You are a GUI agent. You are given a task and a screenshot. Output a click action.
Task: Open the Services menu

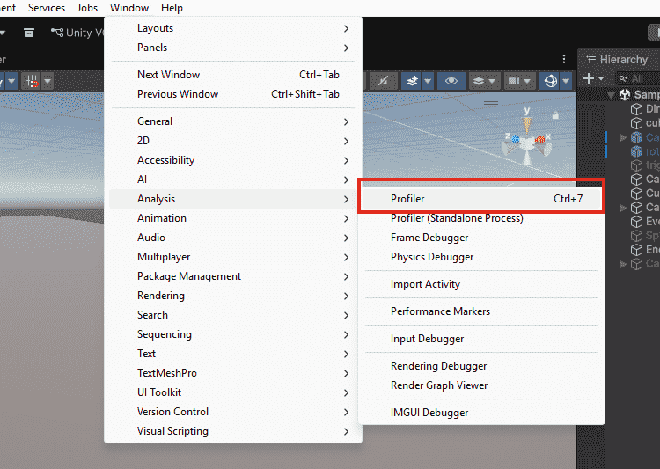pos(46,8)
